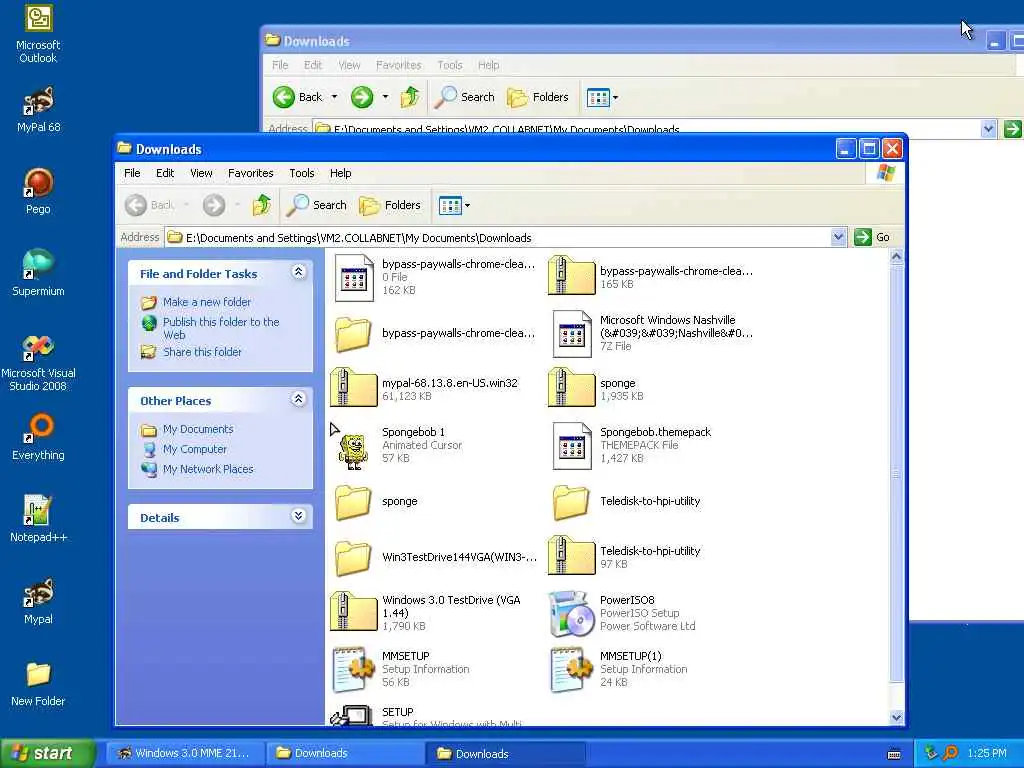Open the Views dropdown in front Downloads toolbar
Viewport: 1024px width, 768px height.
(454, 205)
